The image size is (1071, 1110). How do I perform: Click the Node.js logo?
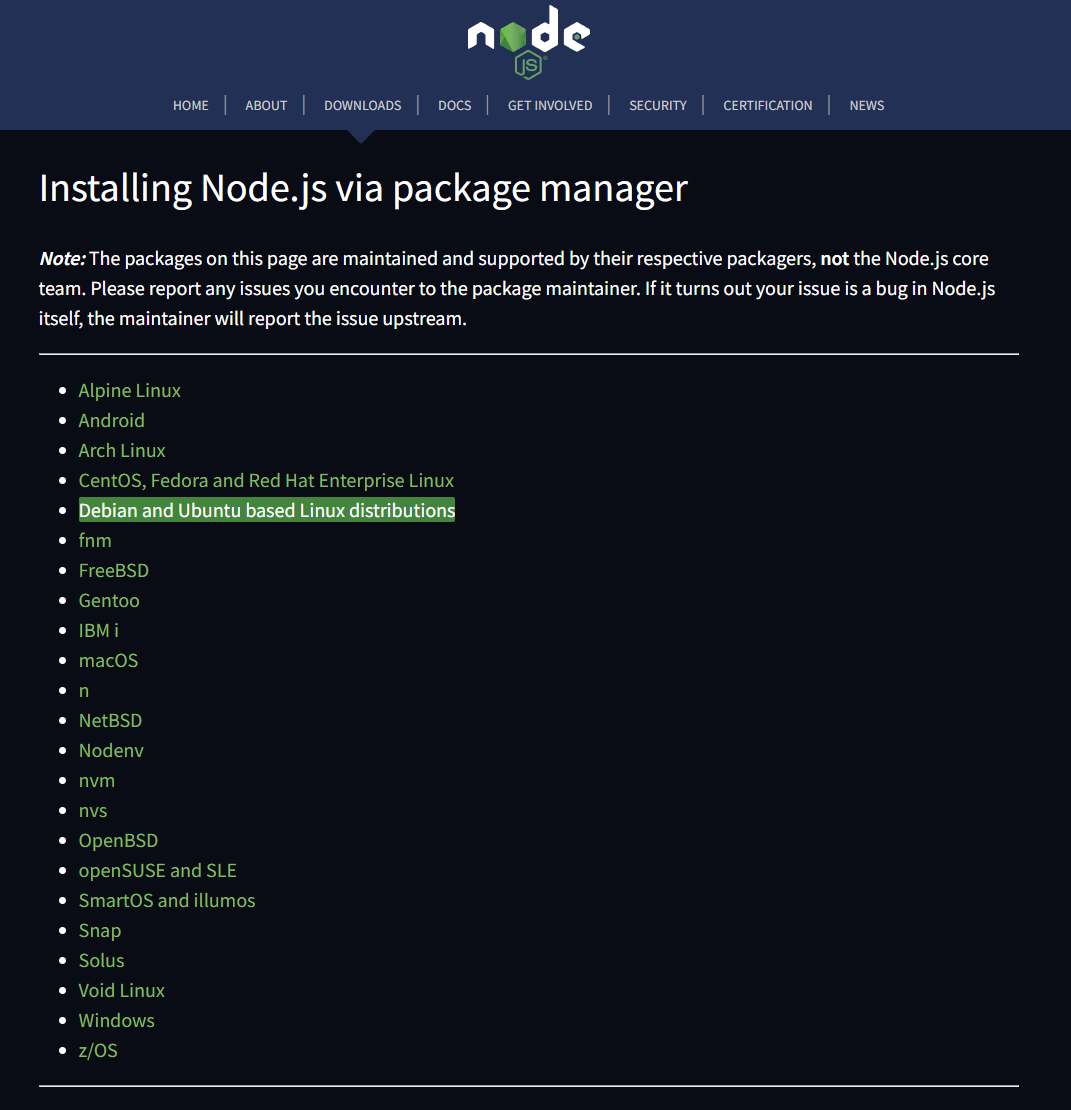[529, 42]
